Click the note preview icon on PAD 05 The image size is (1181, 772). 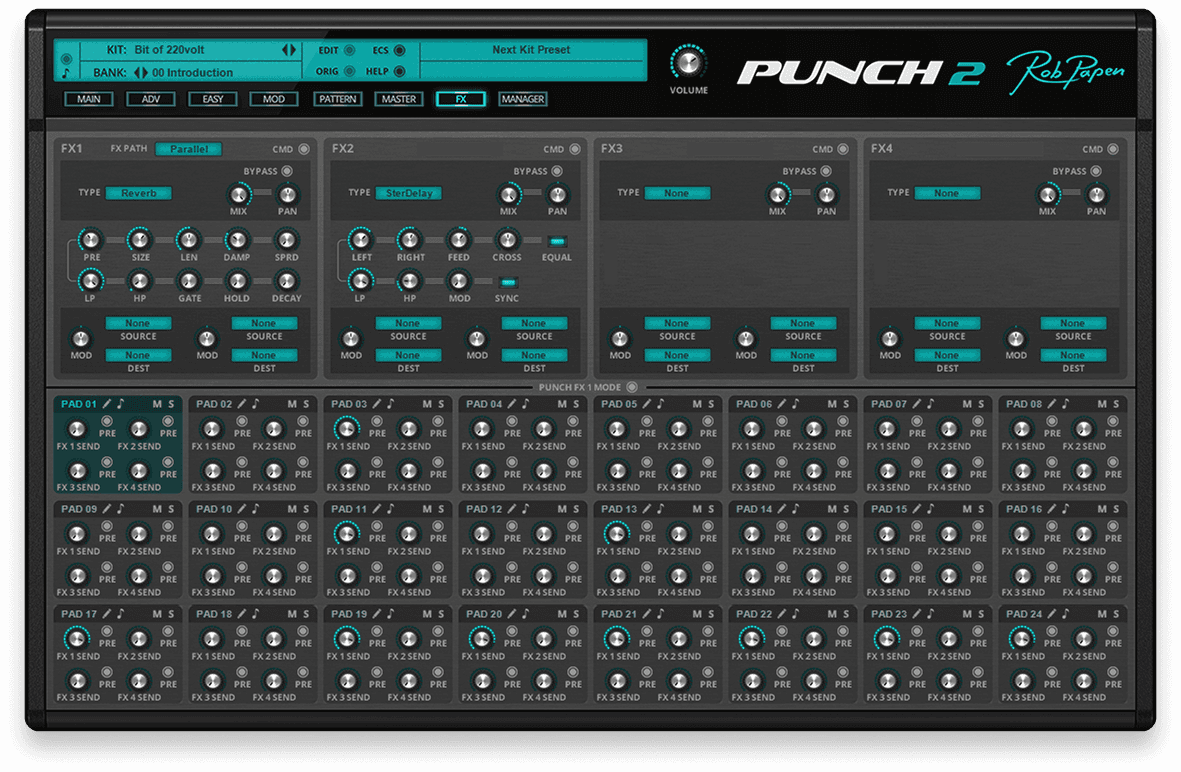click(x=662, y=403)
